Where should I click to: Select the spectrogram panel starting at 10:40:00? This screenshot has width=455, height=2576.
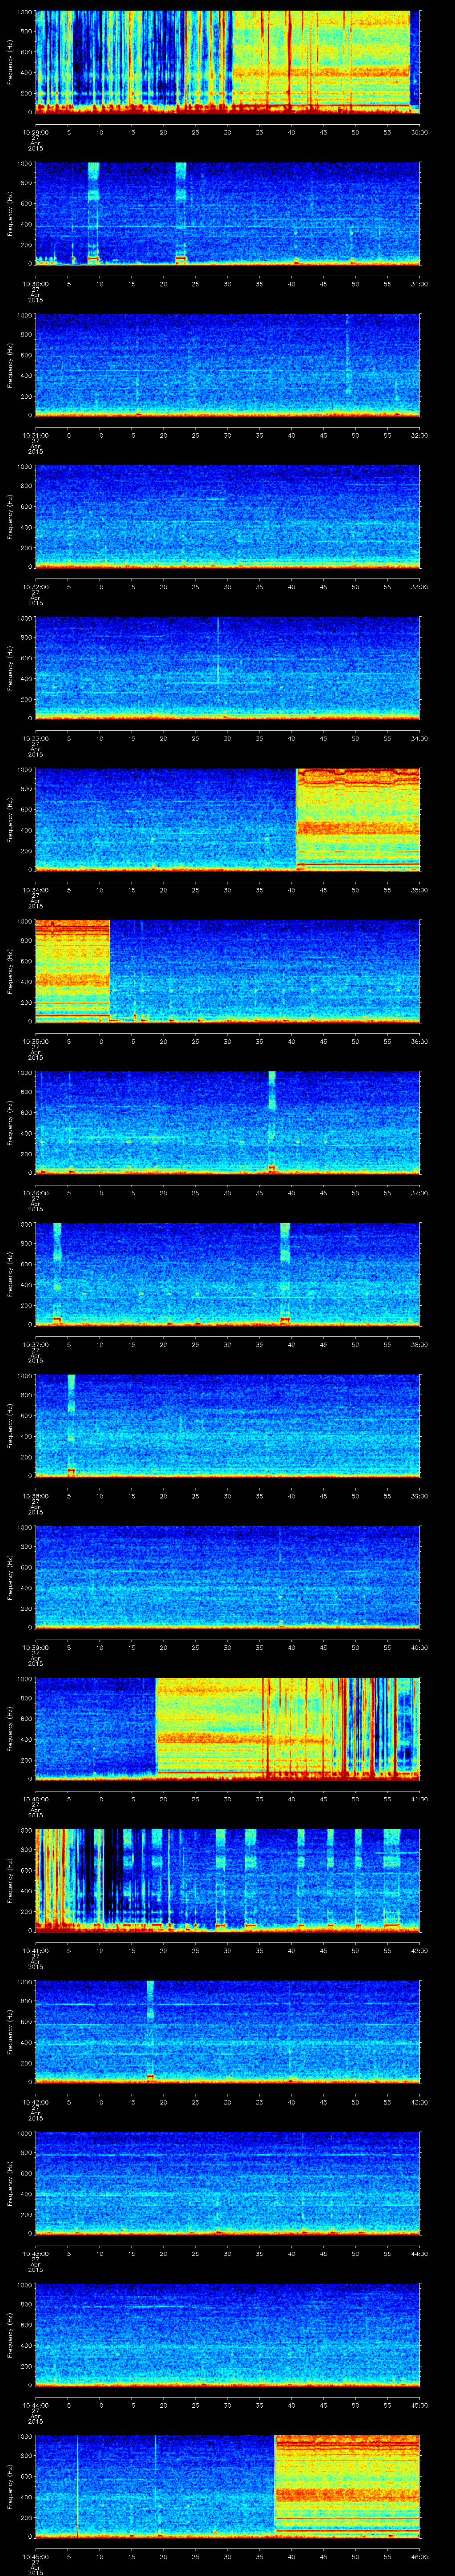227,1728
